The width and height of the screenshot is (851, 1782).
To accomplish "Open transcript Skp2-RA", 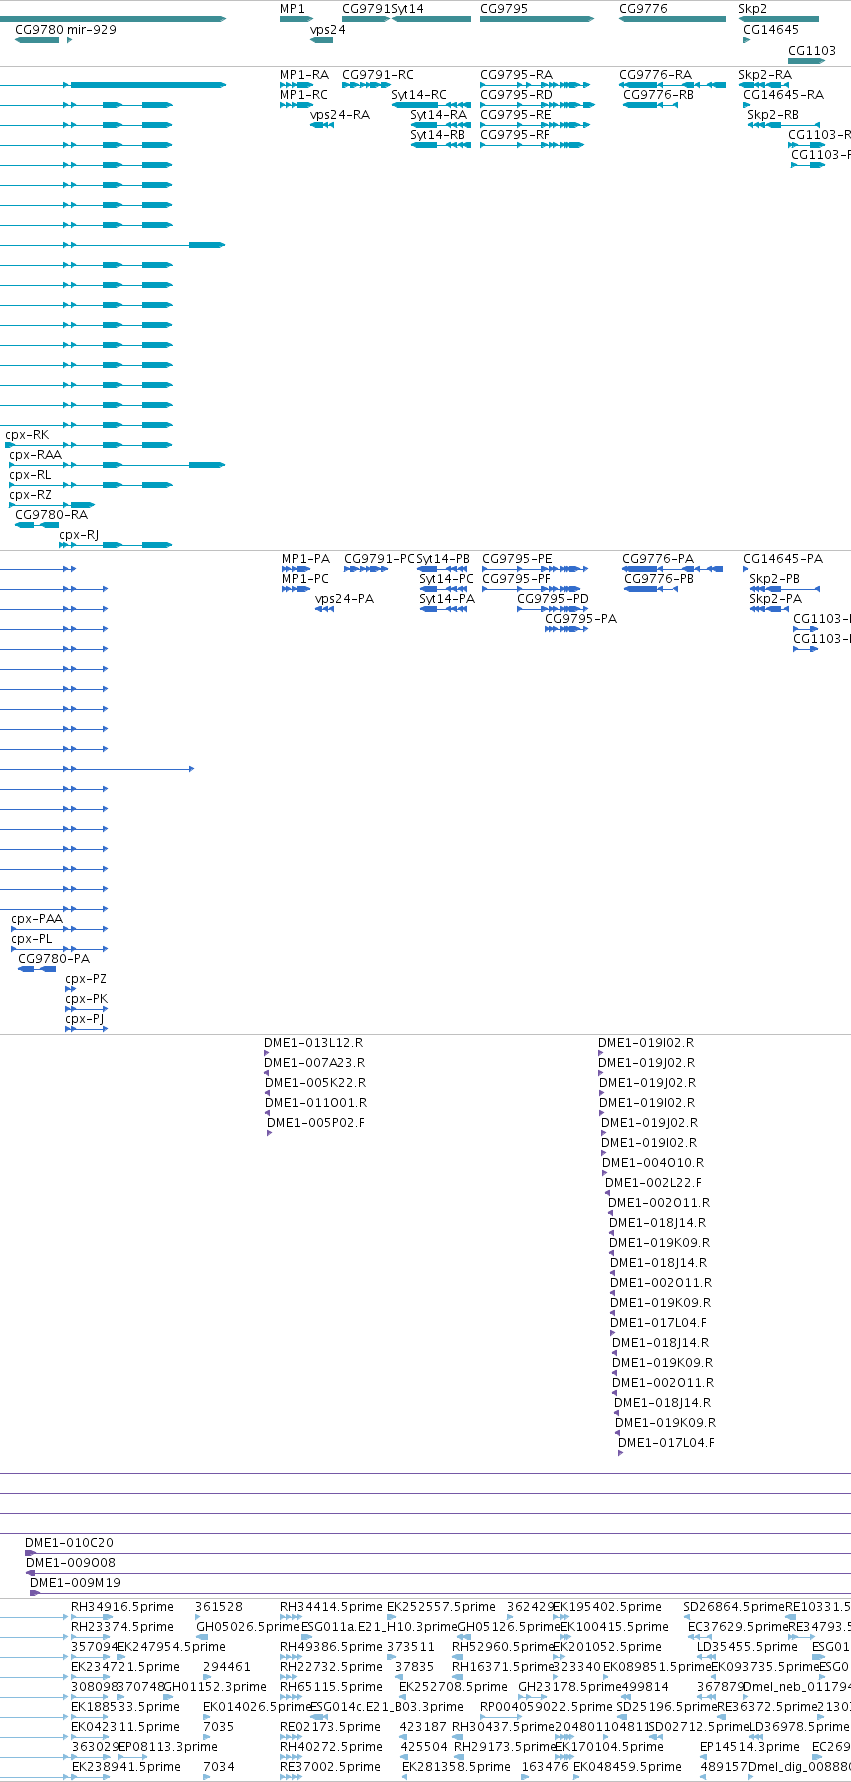I will [765, 75].
